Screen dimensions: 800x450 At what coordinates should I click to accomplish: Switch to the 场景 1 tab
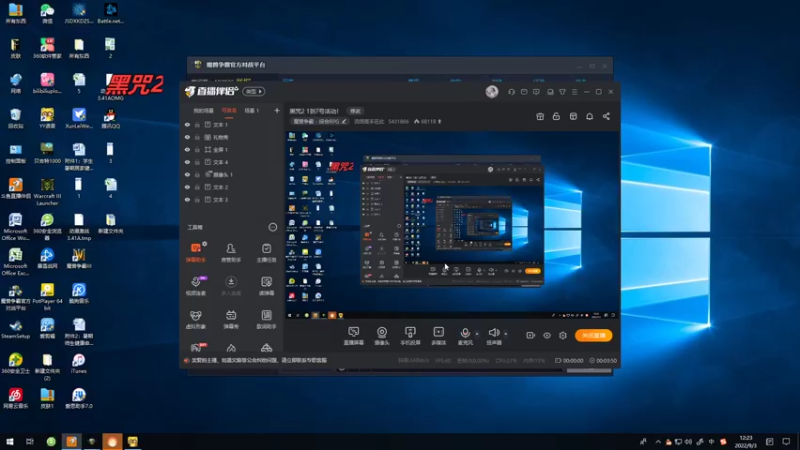point(252,111)
